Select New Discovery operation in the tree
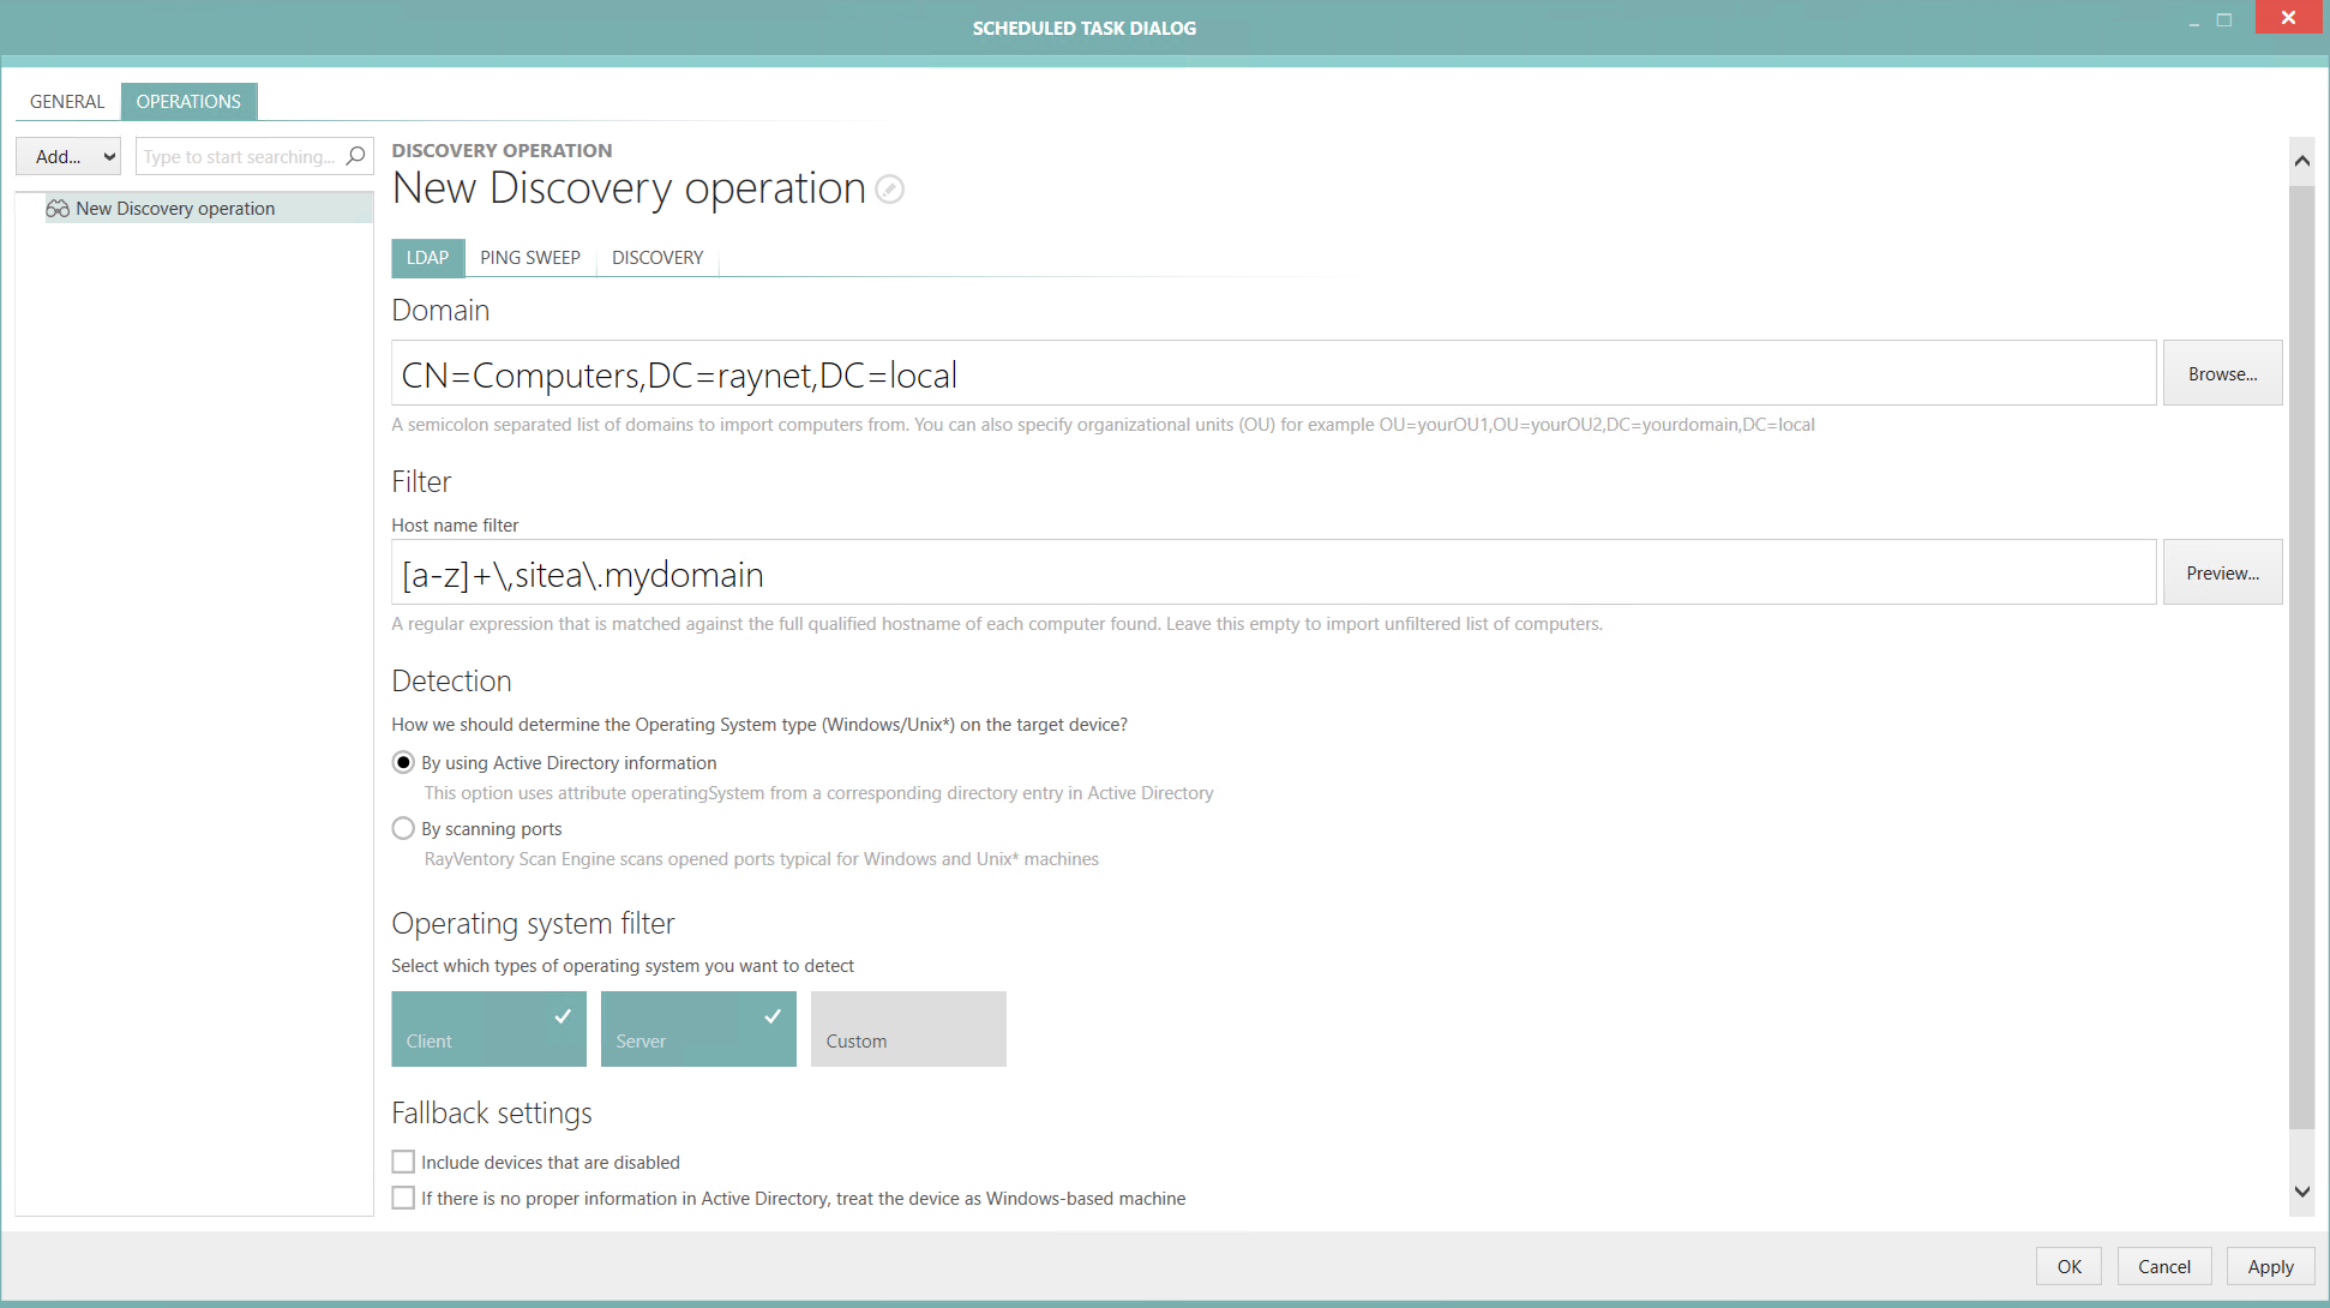This screenshot has width=2330, height=1308. point(175,208)
